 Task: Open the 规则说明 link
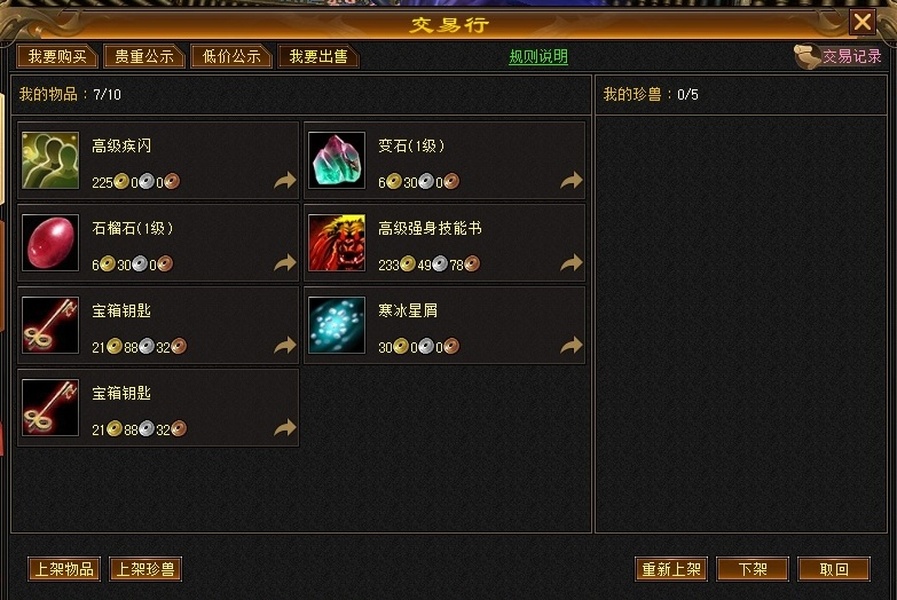[538, 57]
